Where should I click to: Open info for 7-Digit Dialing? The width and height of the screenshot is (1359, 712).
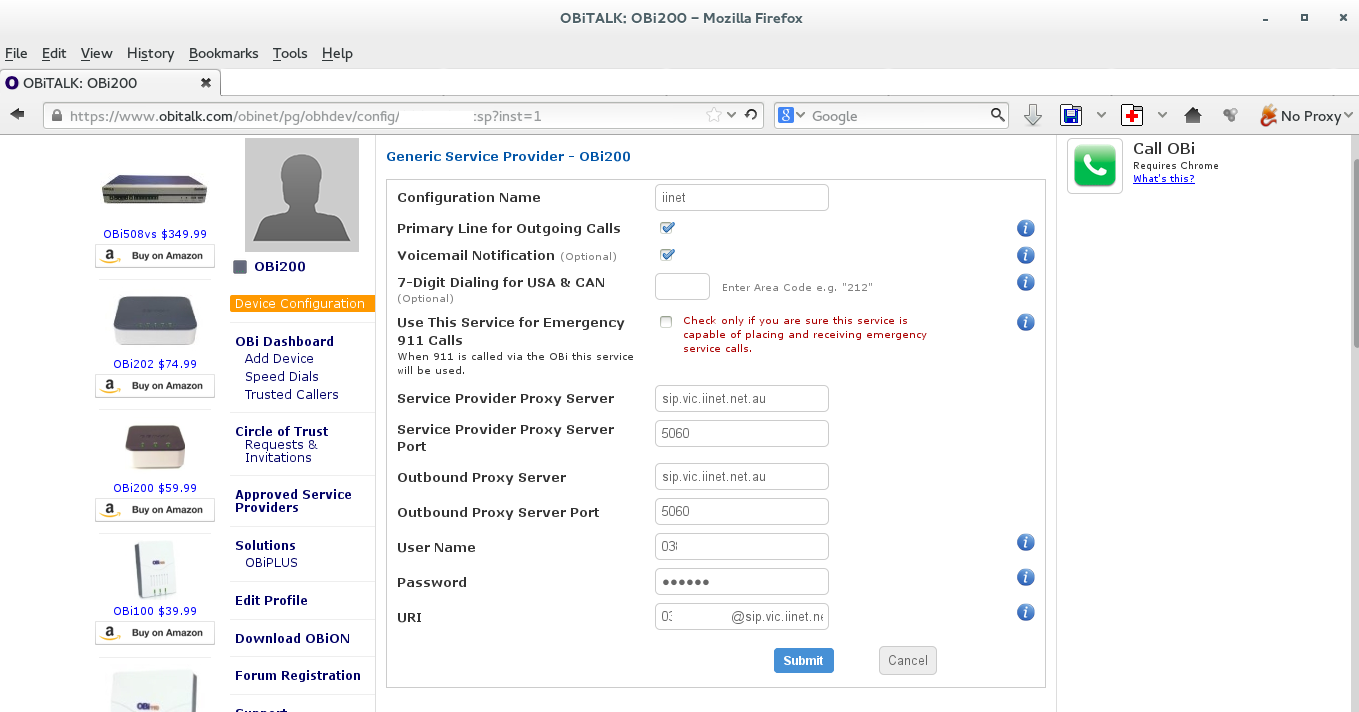[x=1025, y=282]
